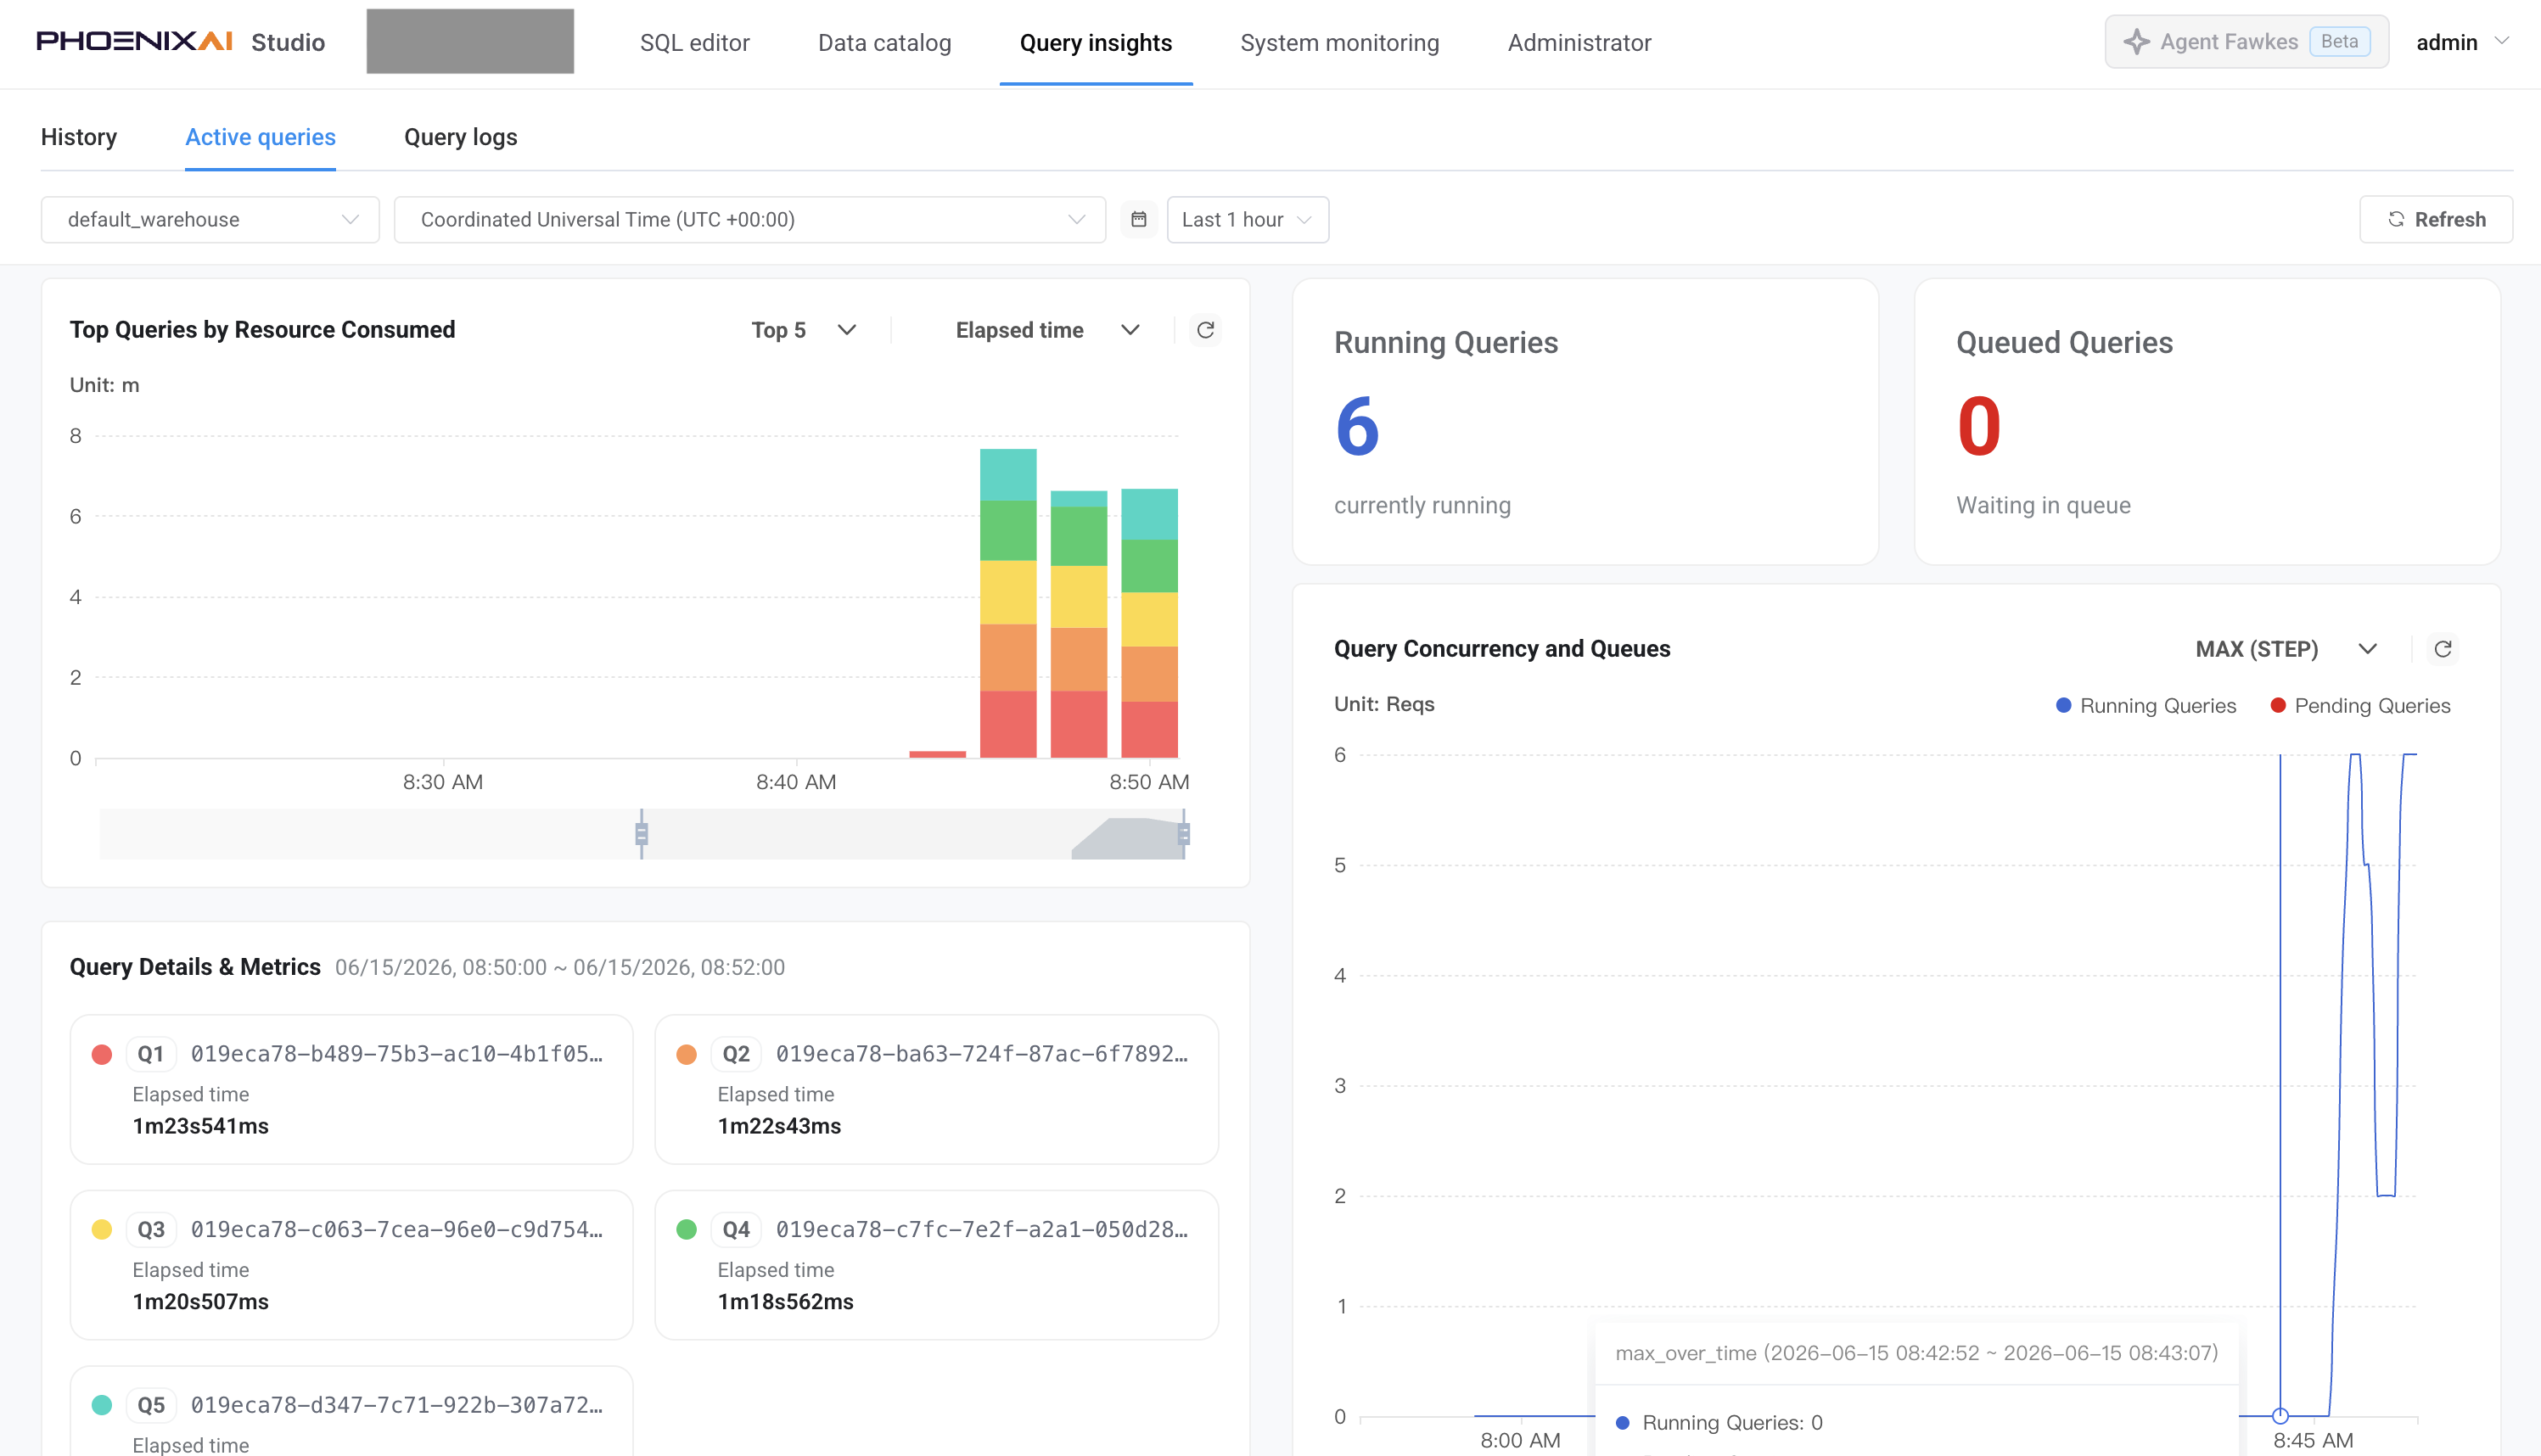Open the SQL editor menu
The image size is (2541, 1456).
(695, 42)
